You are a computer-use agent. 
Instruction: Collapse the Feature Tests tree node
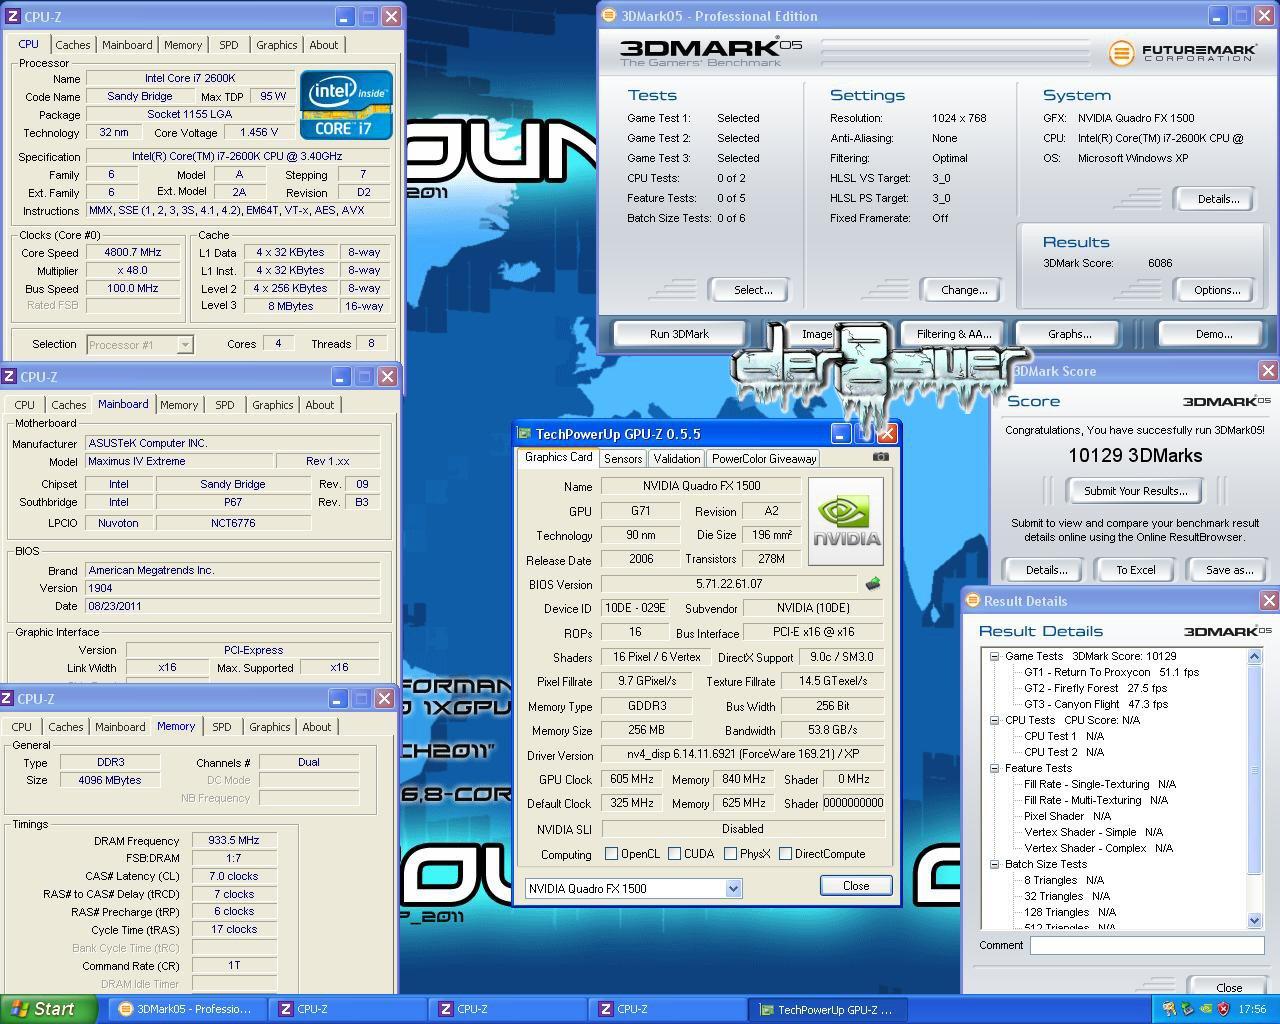(994, 768)
